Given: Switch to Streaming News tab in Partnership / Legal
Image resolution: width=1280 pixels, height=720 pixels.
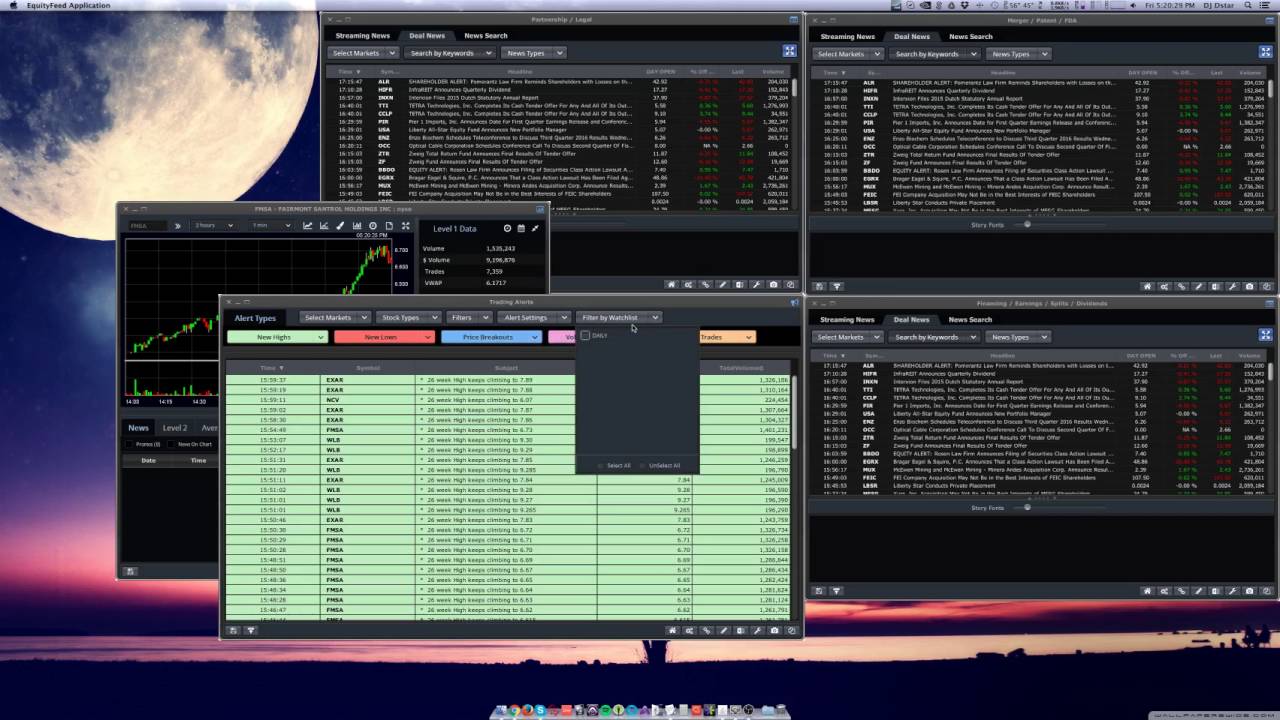Looking at the screenshot, I should coord(362,36).
